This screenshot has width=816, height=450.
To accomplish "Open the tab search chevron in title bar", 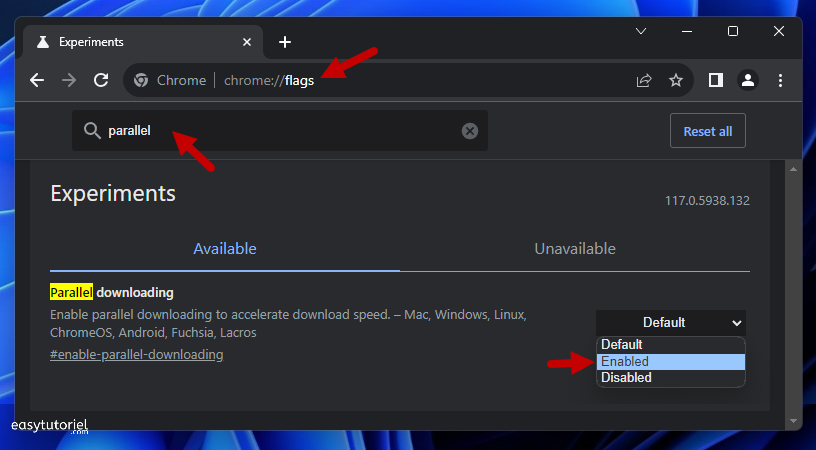I will pyautogui.click(x=641, y=31).
